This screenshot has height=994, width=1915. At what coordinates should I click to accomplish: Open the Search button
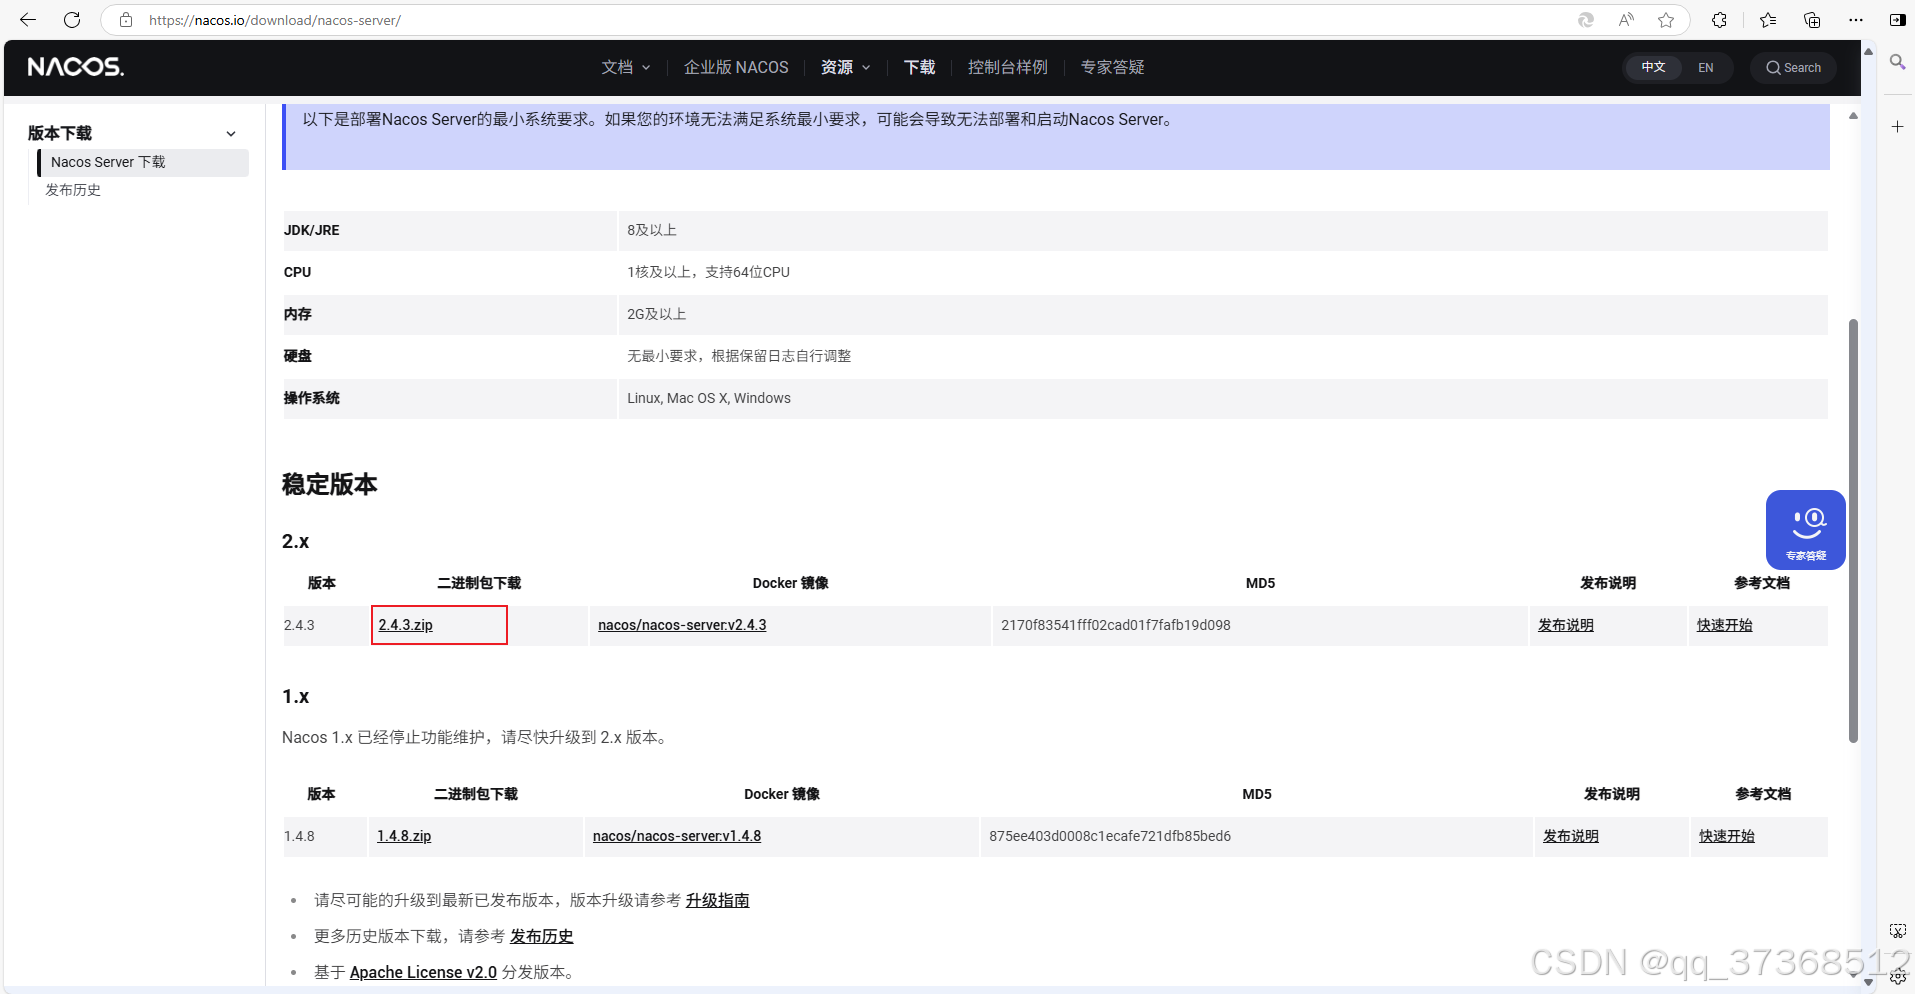tap(1793, 67)
